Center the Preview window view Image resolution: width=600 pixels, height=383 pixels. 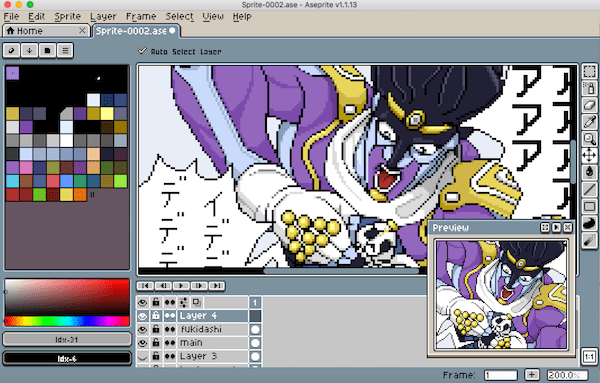[545, 228]
